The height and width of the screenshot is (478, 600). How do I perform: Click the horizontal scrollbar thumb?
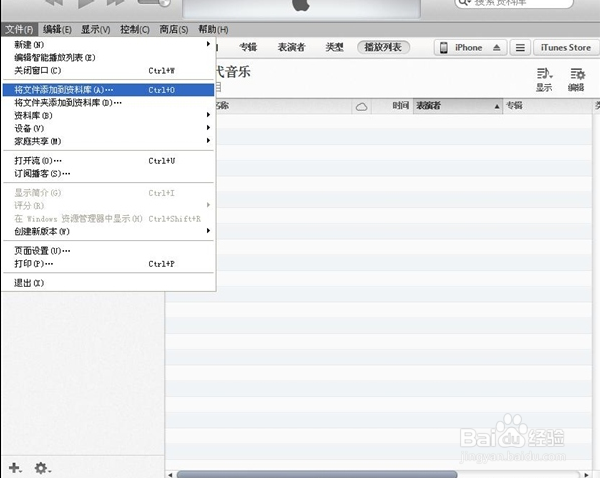click(317, 475)
